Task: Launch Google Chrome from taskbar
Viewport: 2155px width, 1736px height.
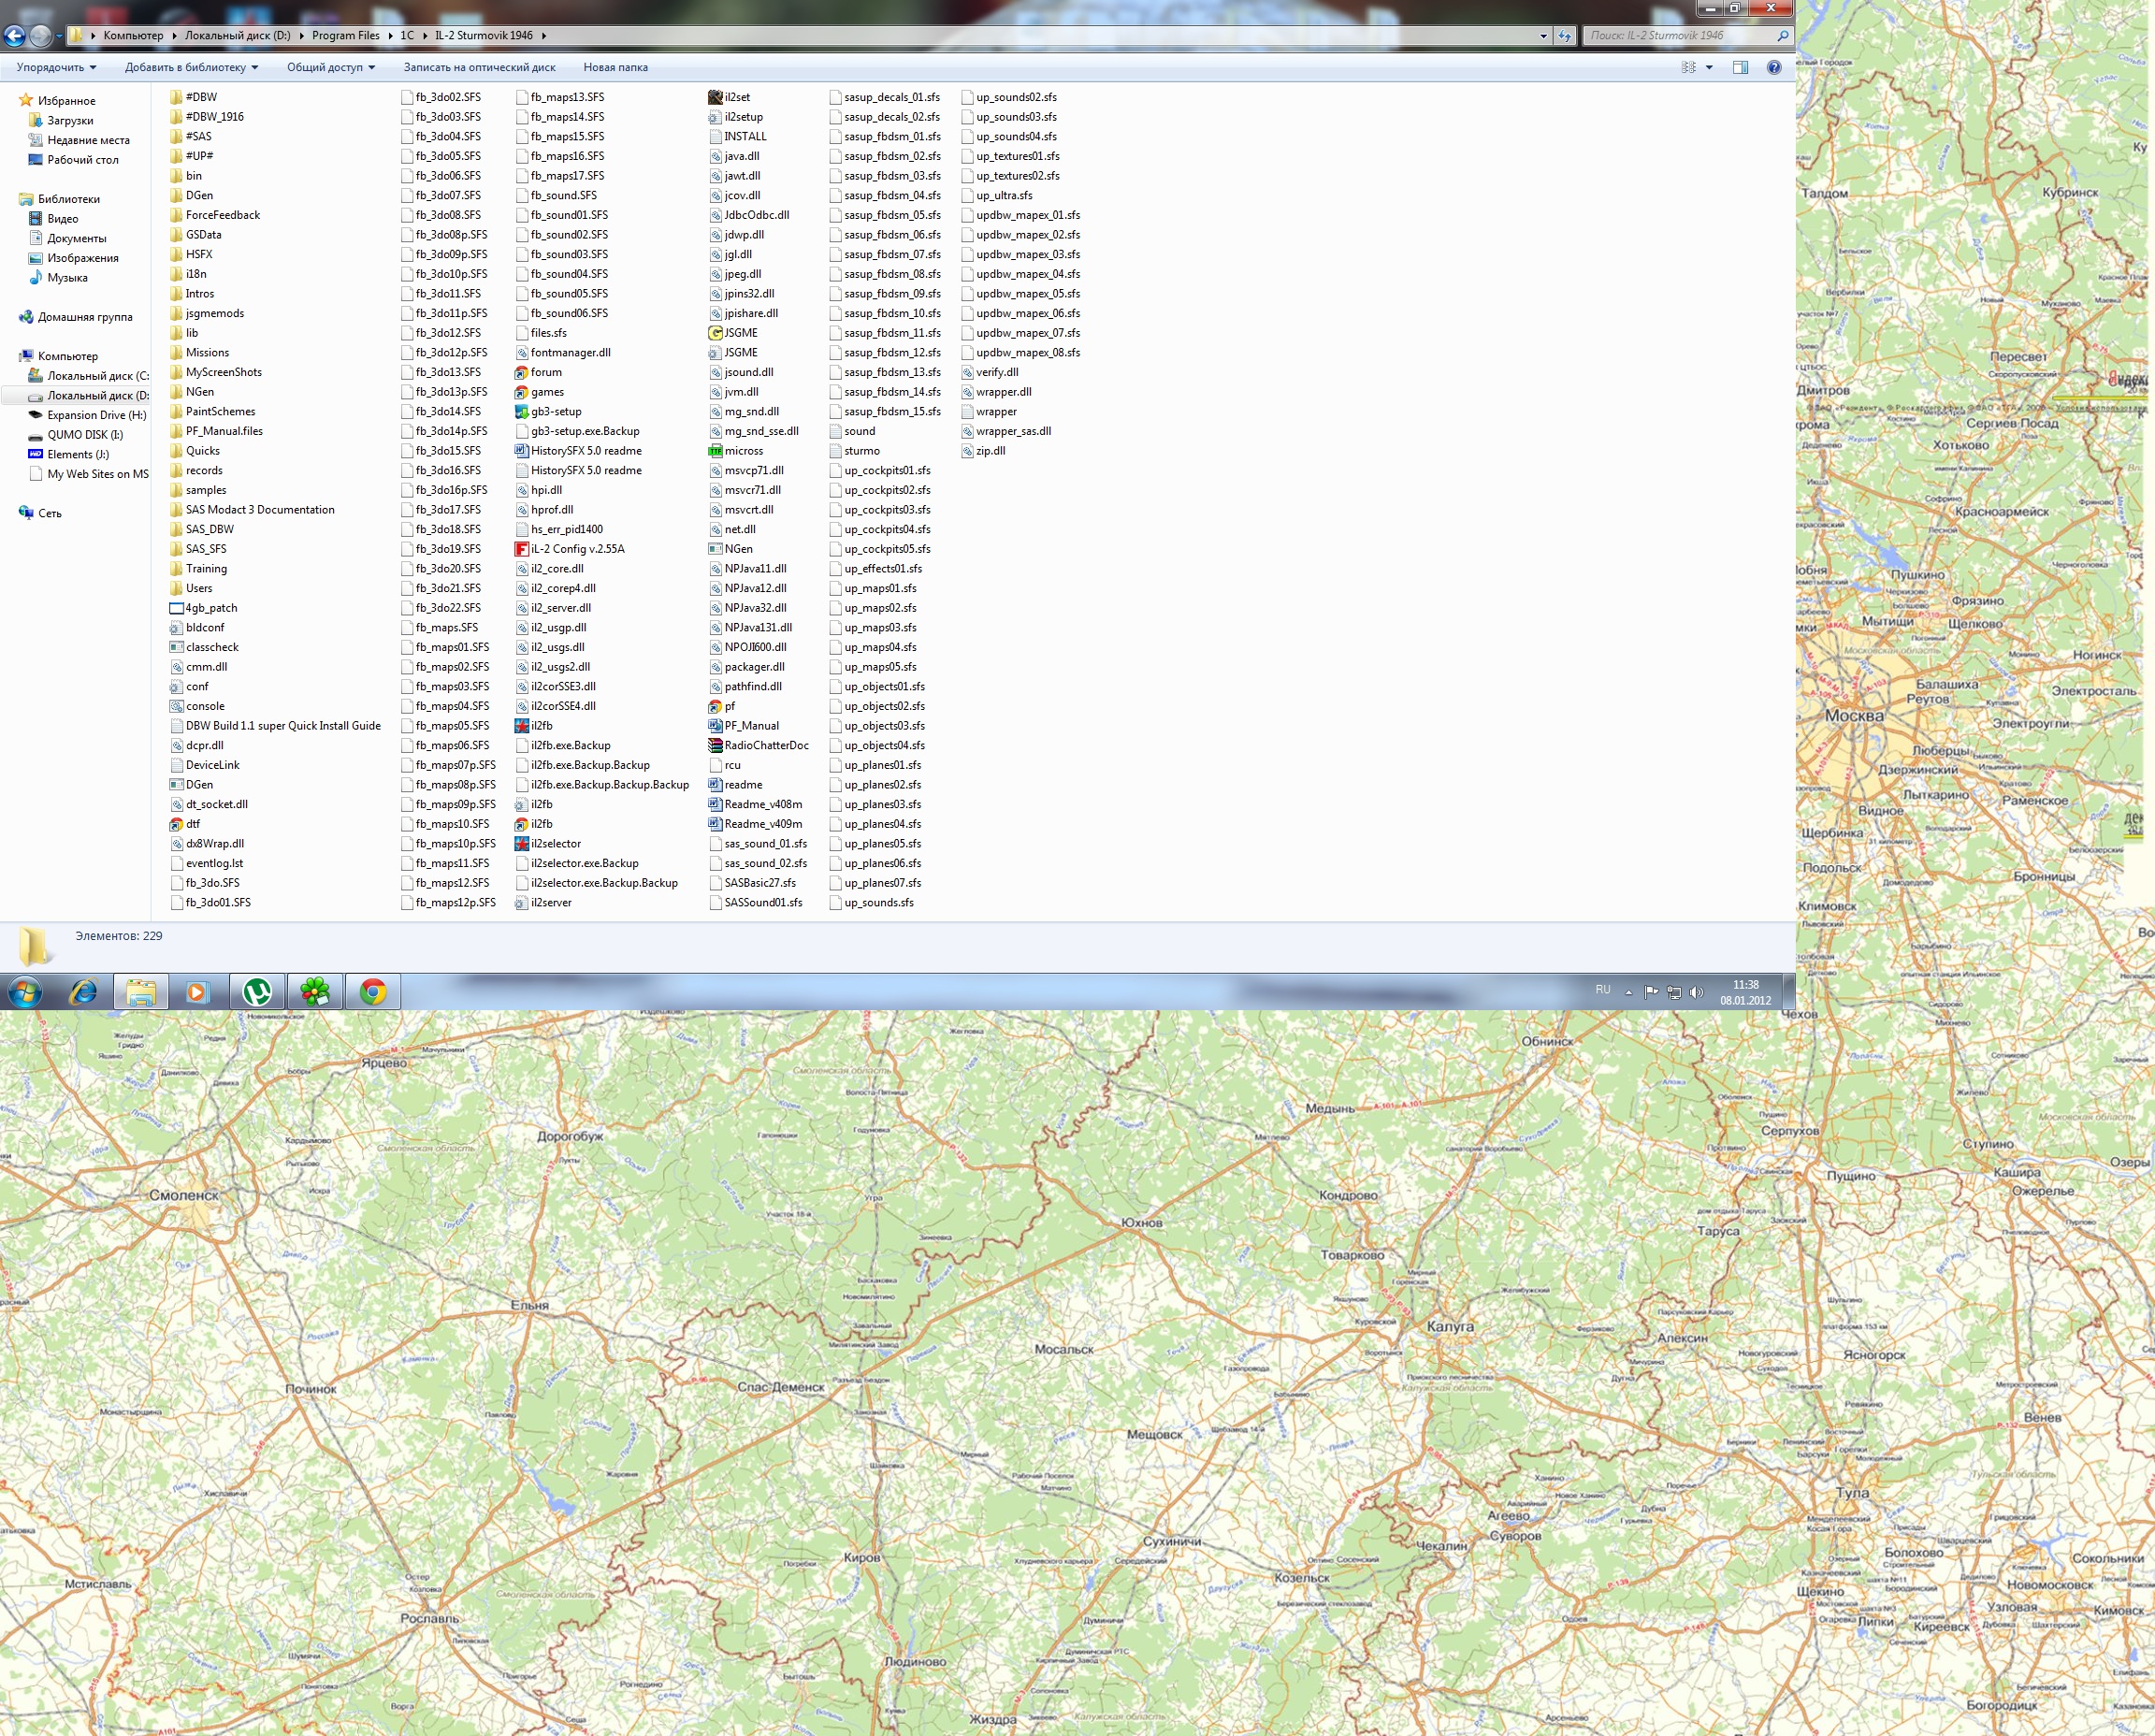Action: click(x=373, y=992)
